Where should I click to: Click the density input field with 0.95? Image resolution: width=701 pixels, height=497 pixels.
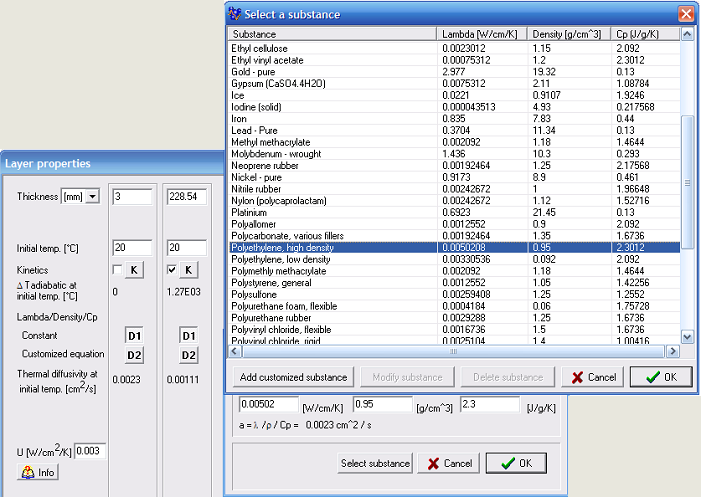coord(383,404)
